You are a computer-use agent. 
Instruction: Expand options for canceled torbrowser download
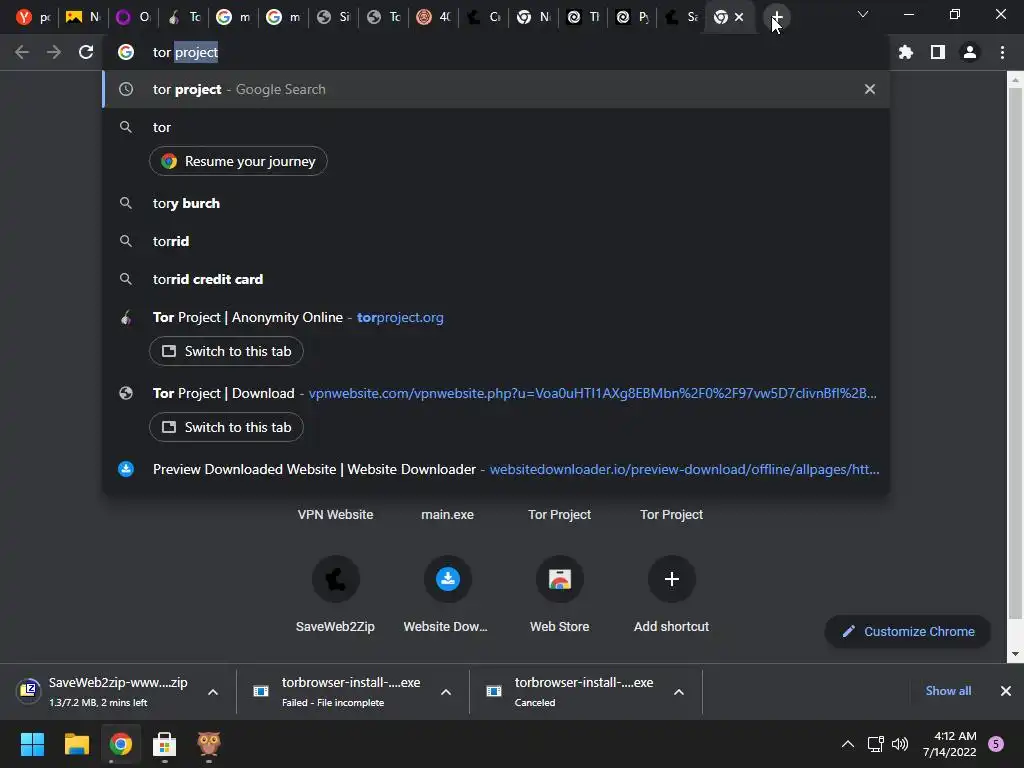[679, 692]
